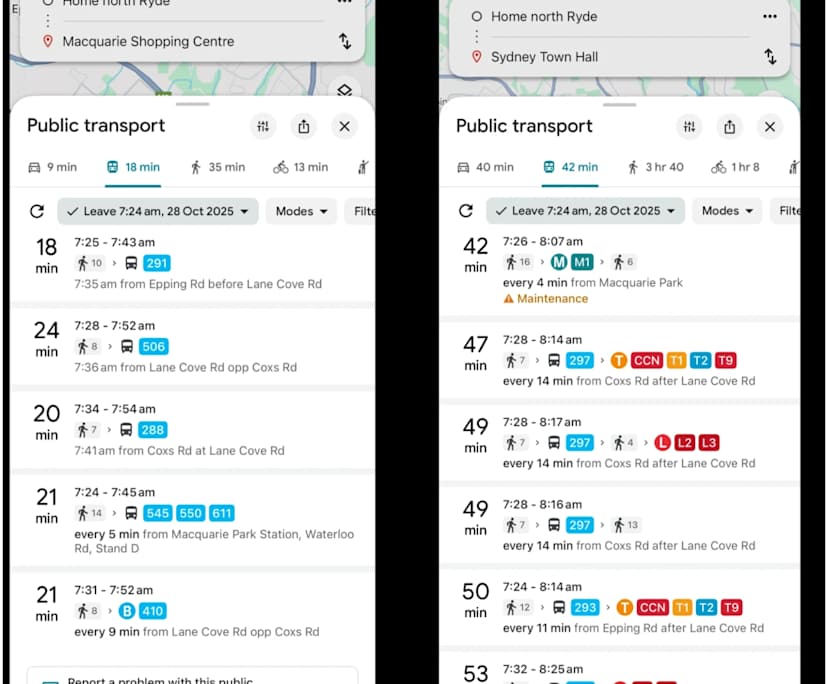Open the 18 min route via bus 291

(x=190, y=263)
